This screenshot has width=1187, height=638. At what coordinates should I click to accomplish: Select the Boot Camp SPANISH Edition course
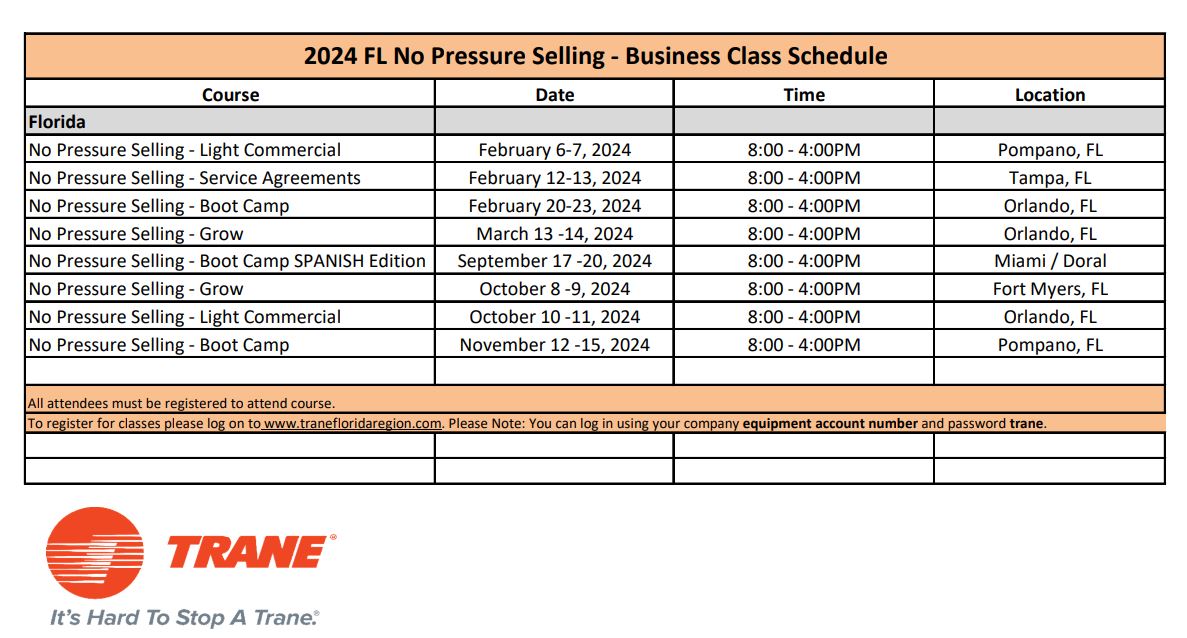point(227,261)
